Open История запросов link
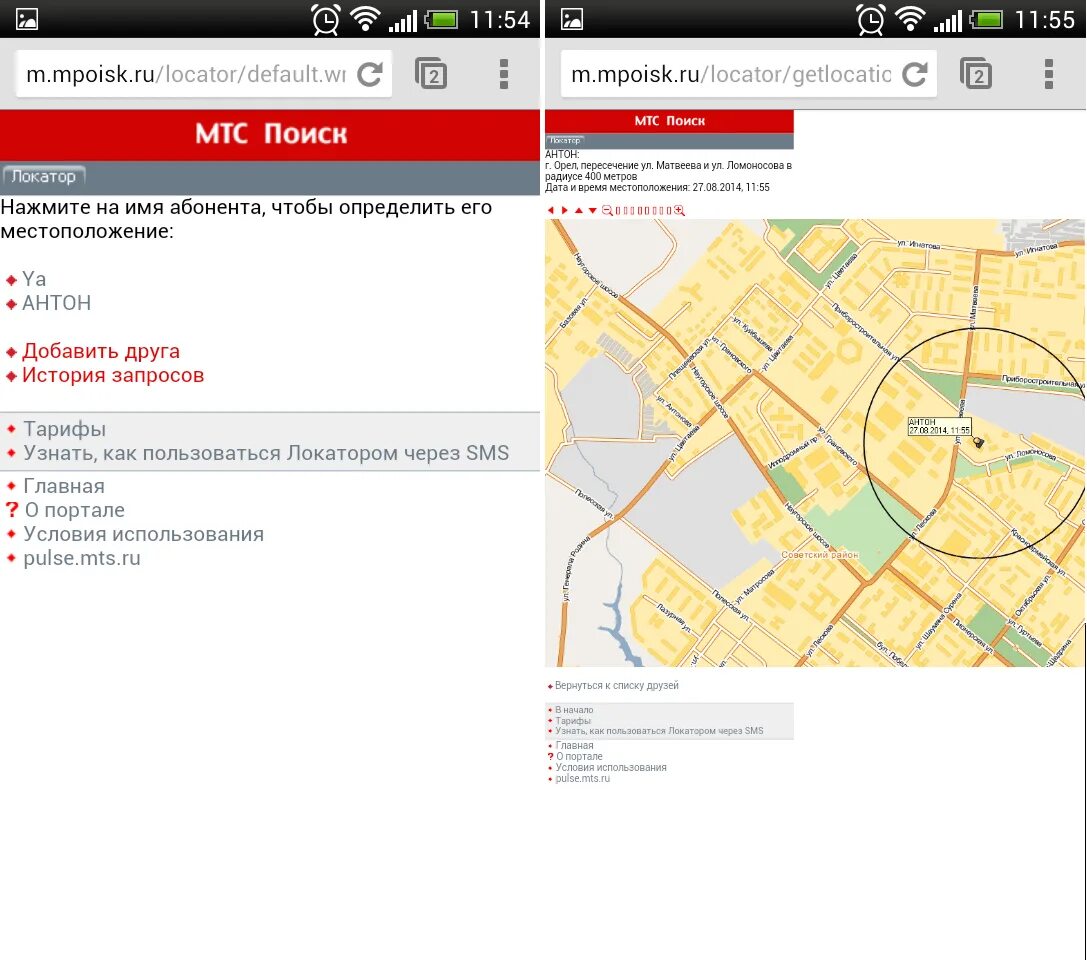 pyautogui.click(x=113, y=375)
